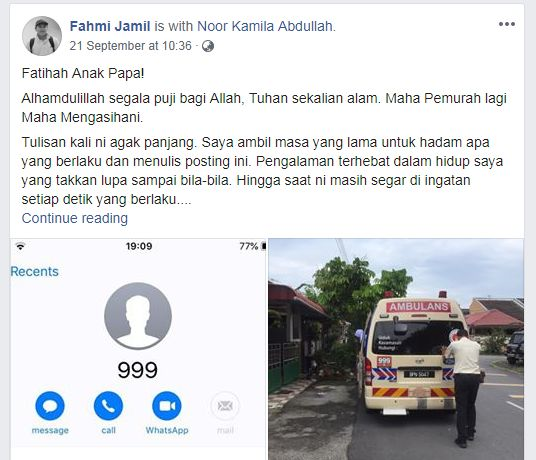Tap the greyed-out mail icon
This screenshot has width=536, height=460.
[225, 406]
